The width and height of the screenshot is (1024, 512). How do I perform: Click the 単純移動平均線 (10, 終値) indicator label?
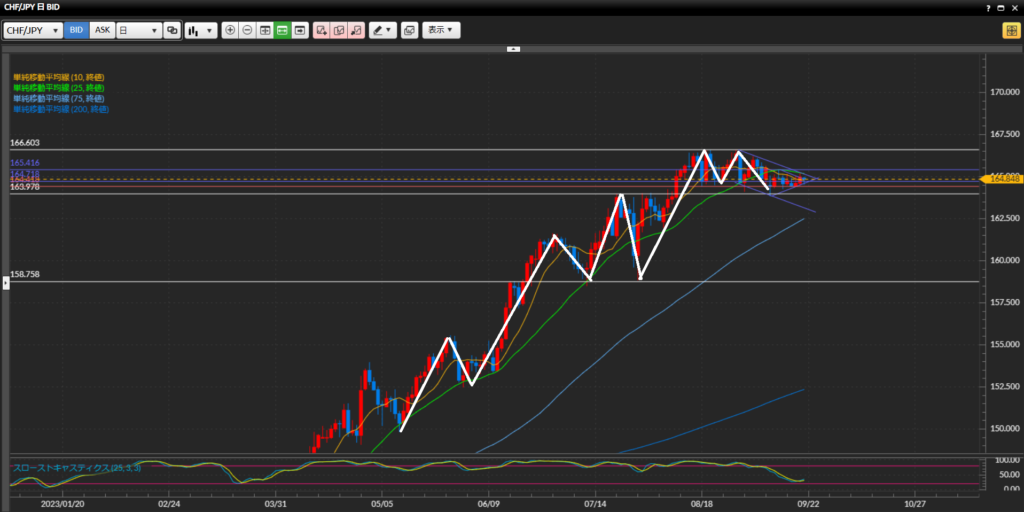[58, 77]
